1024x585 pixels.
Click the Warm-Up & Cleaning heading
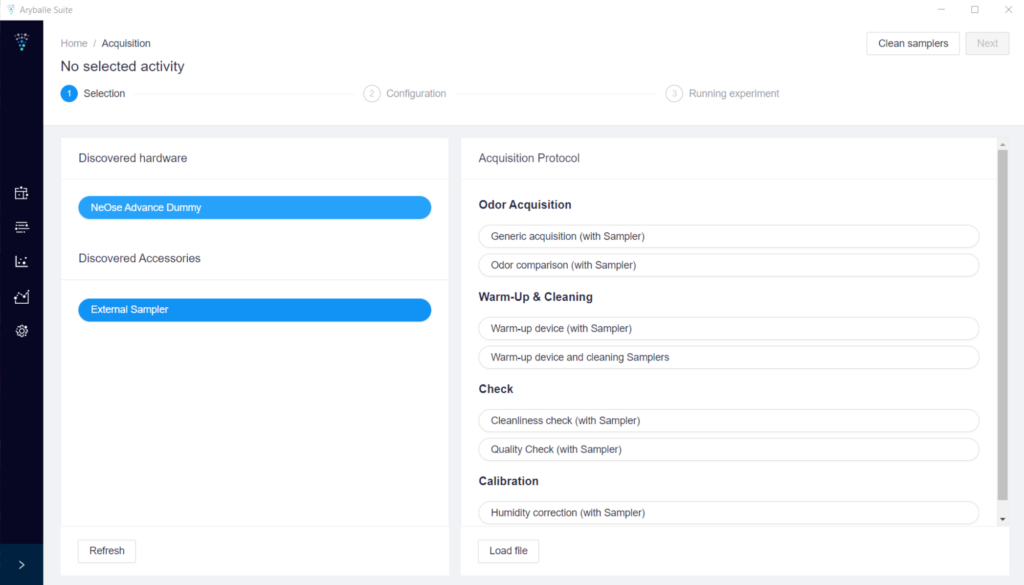coord(536,297)
